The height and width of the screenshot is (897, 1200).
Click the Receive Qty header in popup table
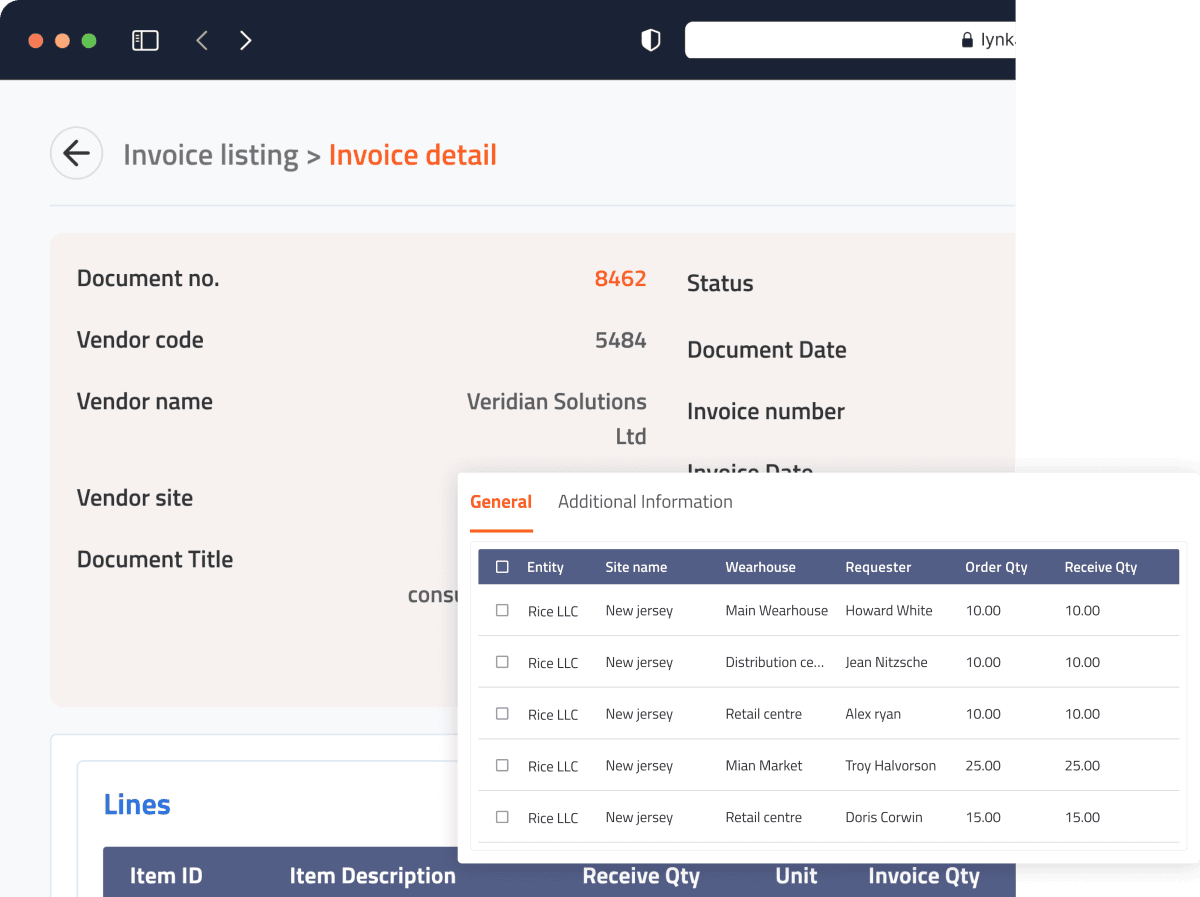click(1101, 567)
